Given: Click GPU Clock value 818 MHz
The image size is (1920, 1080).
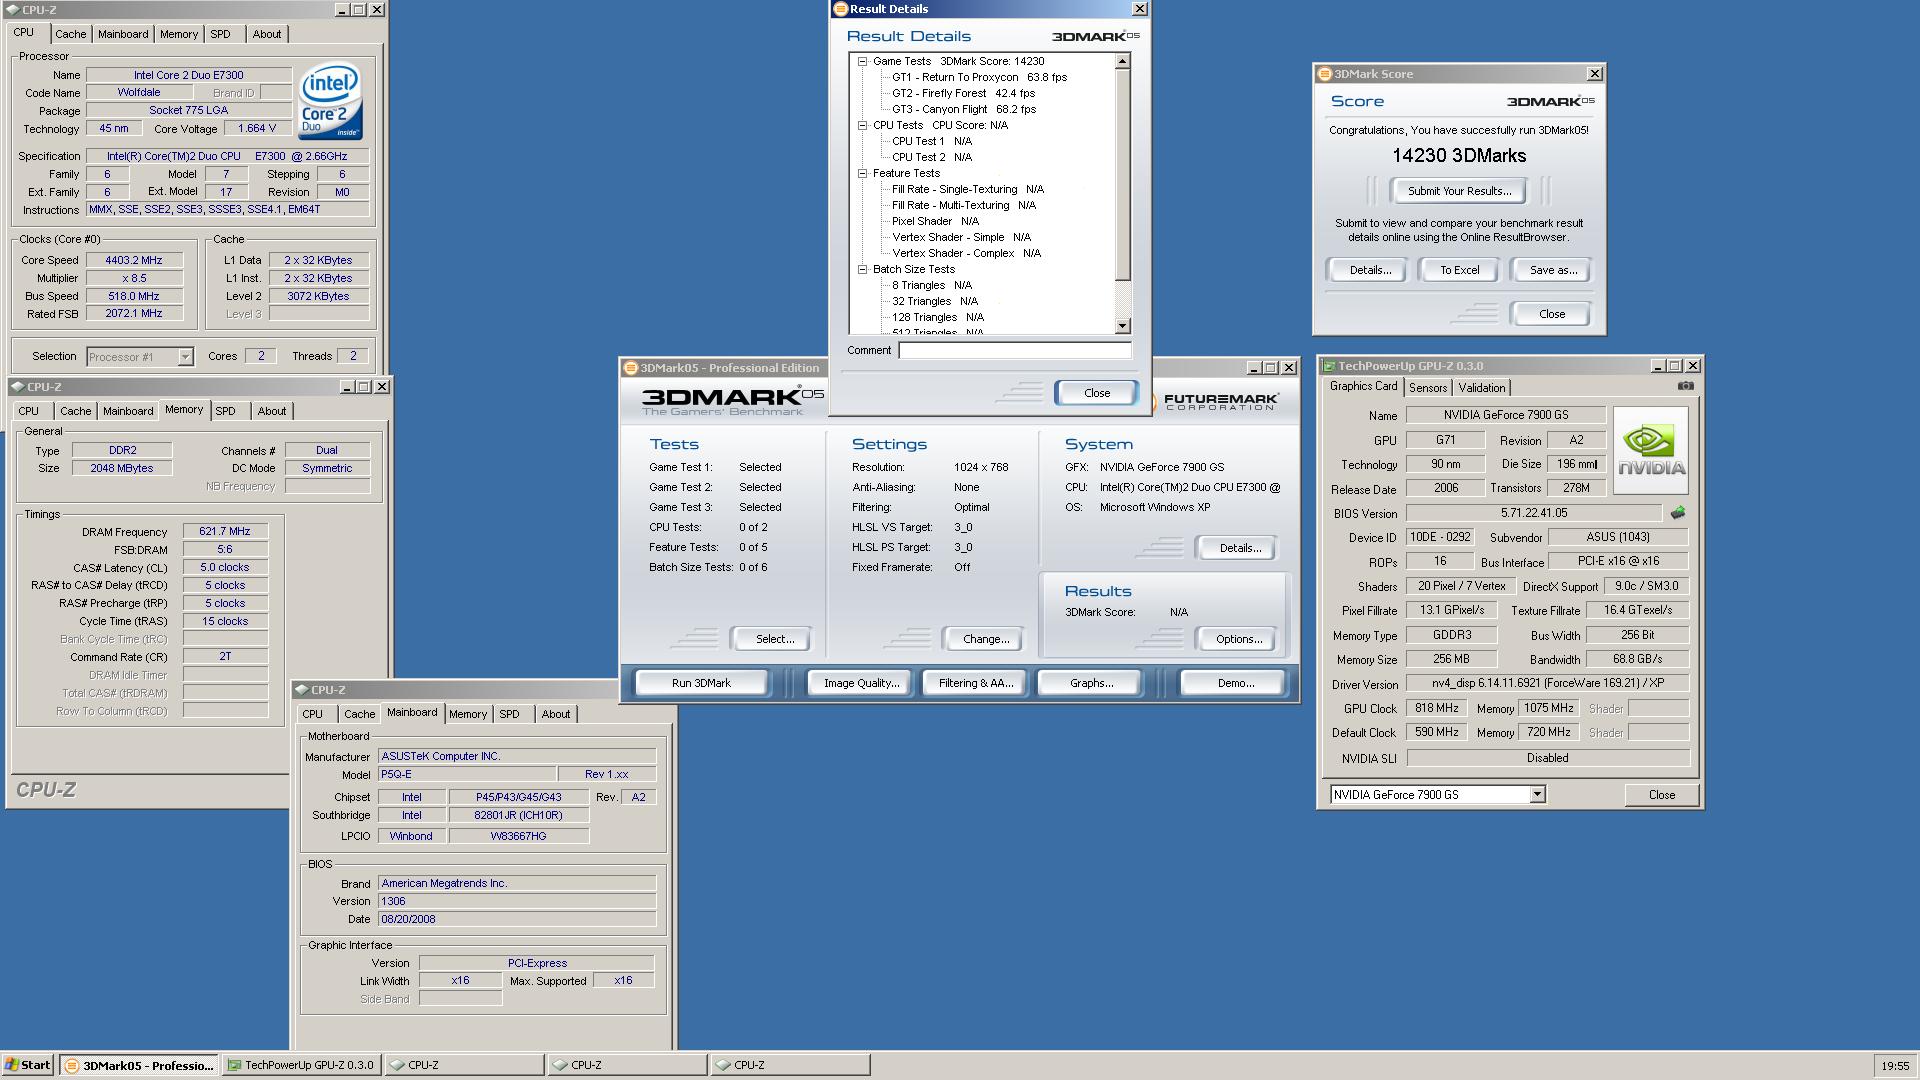Looking at the screenshot, I should pos(1436,708).
